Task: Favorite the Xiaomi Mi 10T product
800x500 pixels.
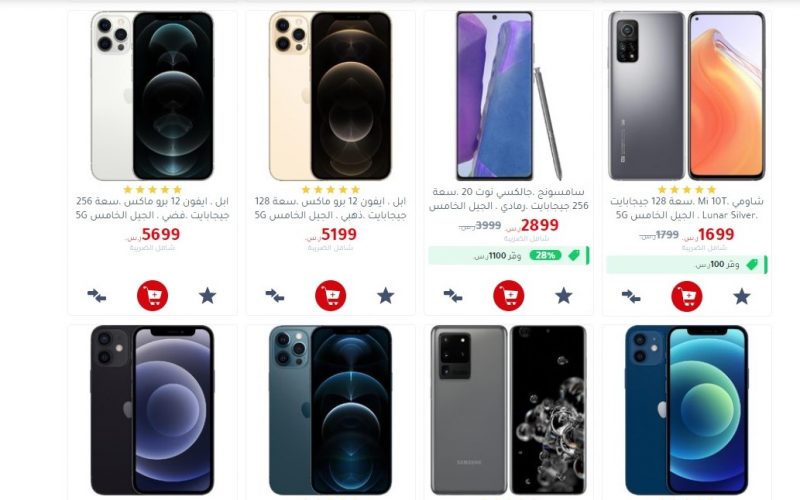Action: (x=742, y=296)
